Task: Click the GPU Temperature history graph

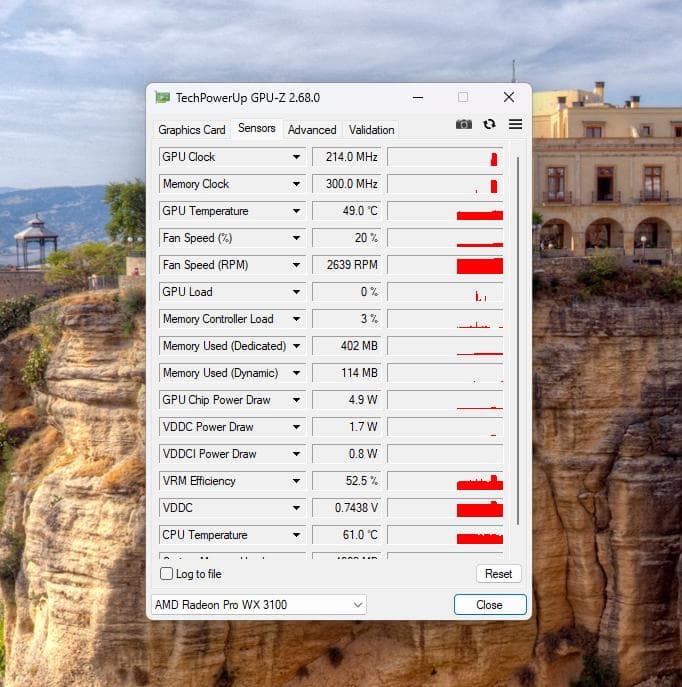Action: [445, 211]
